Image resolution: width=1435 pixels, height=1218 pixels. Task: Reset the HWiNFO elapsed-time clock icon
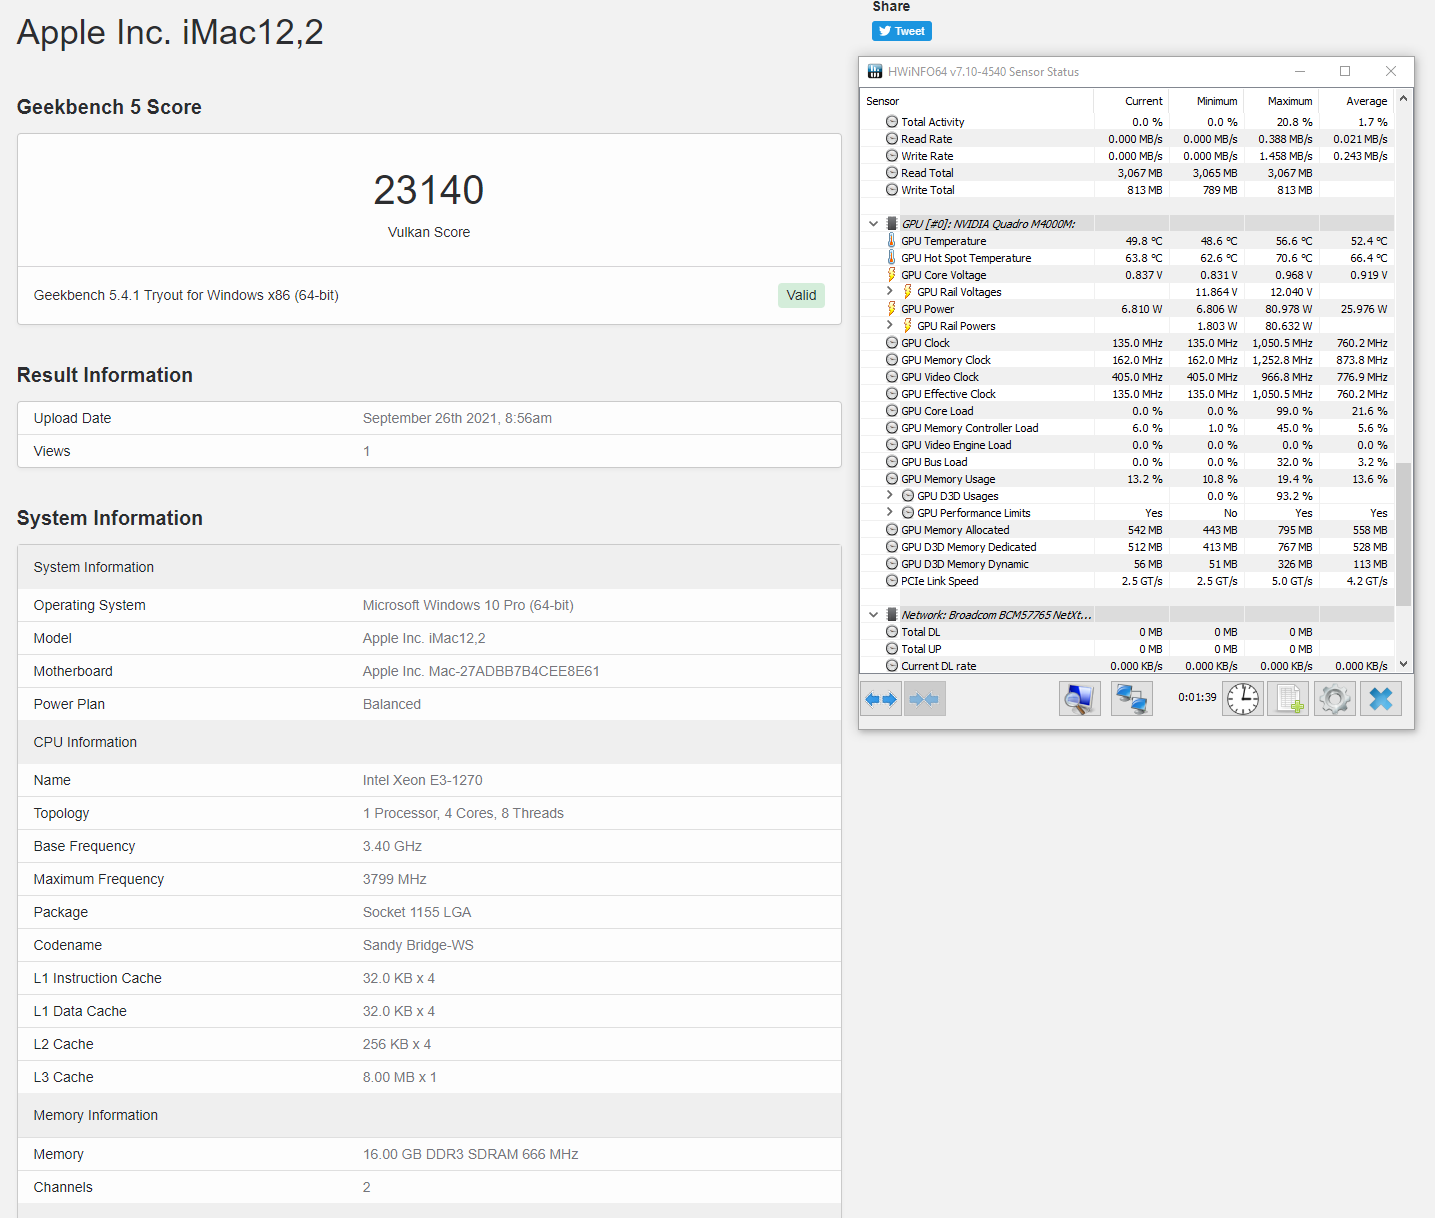point(1243,699)
